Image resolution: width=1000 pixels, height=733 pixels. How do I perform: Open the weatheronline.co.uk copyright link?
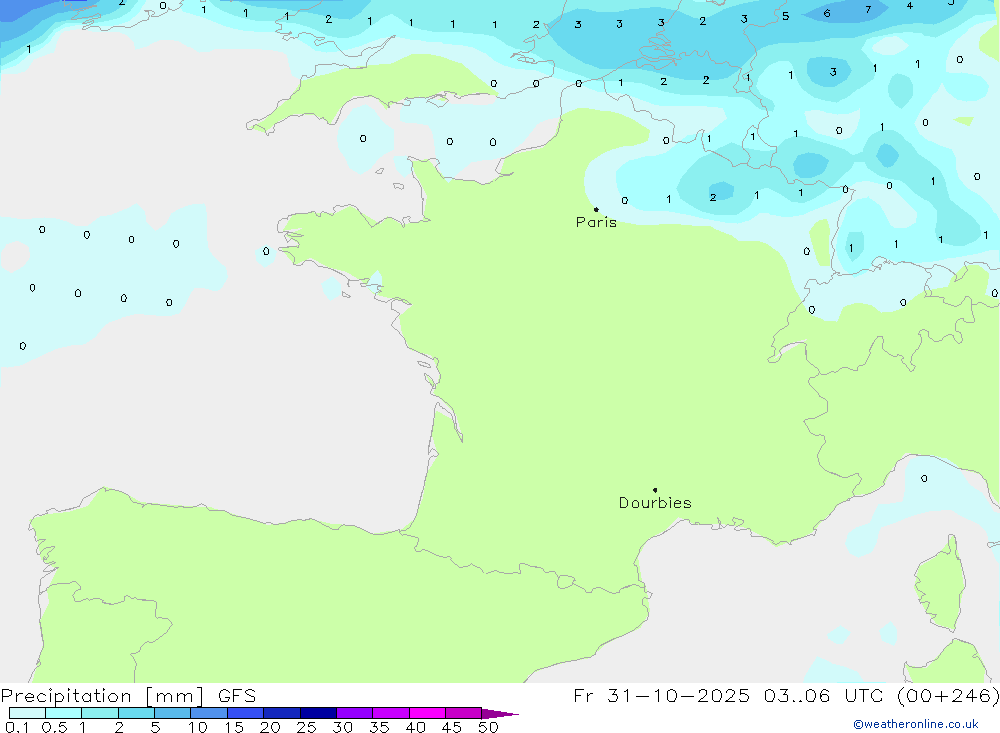915,724
